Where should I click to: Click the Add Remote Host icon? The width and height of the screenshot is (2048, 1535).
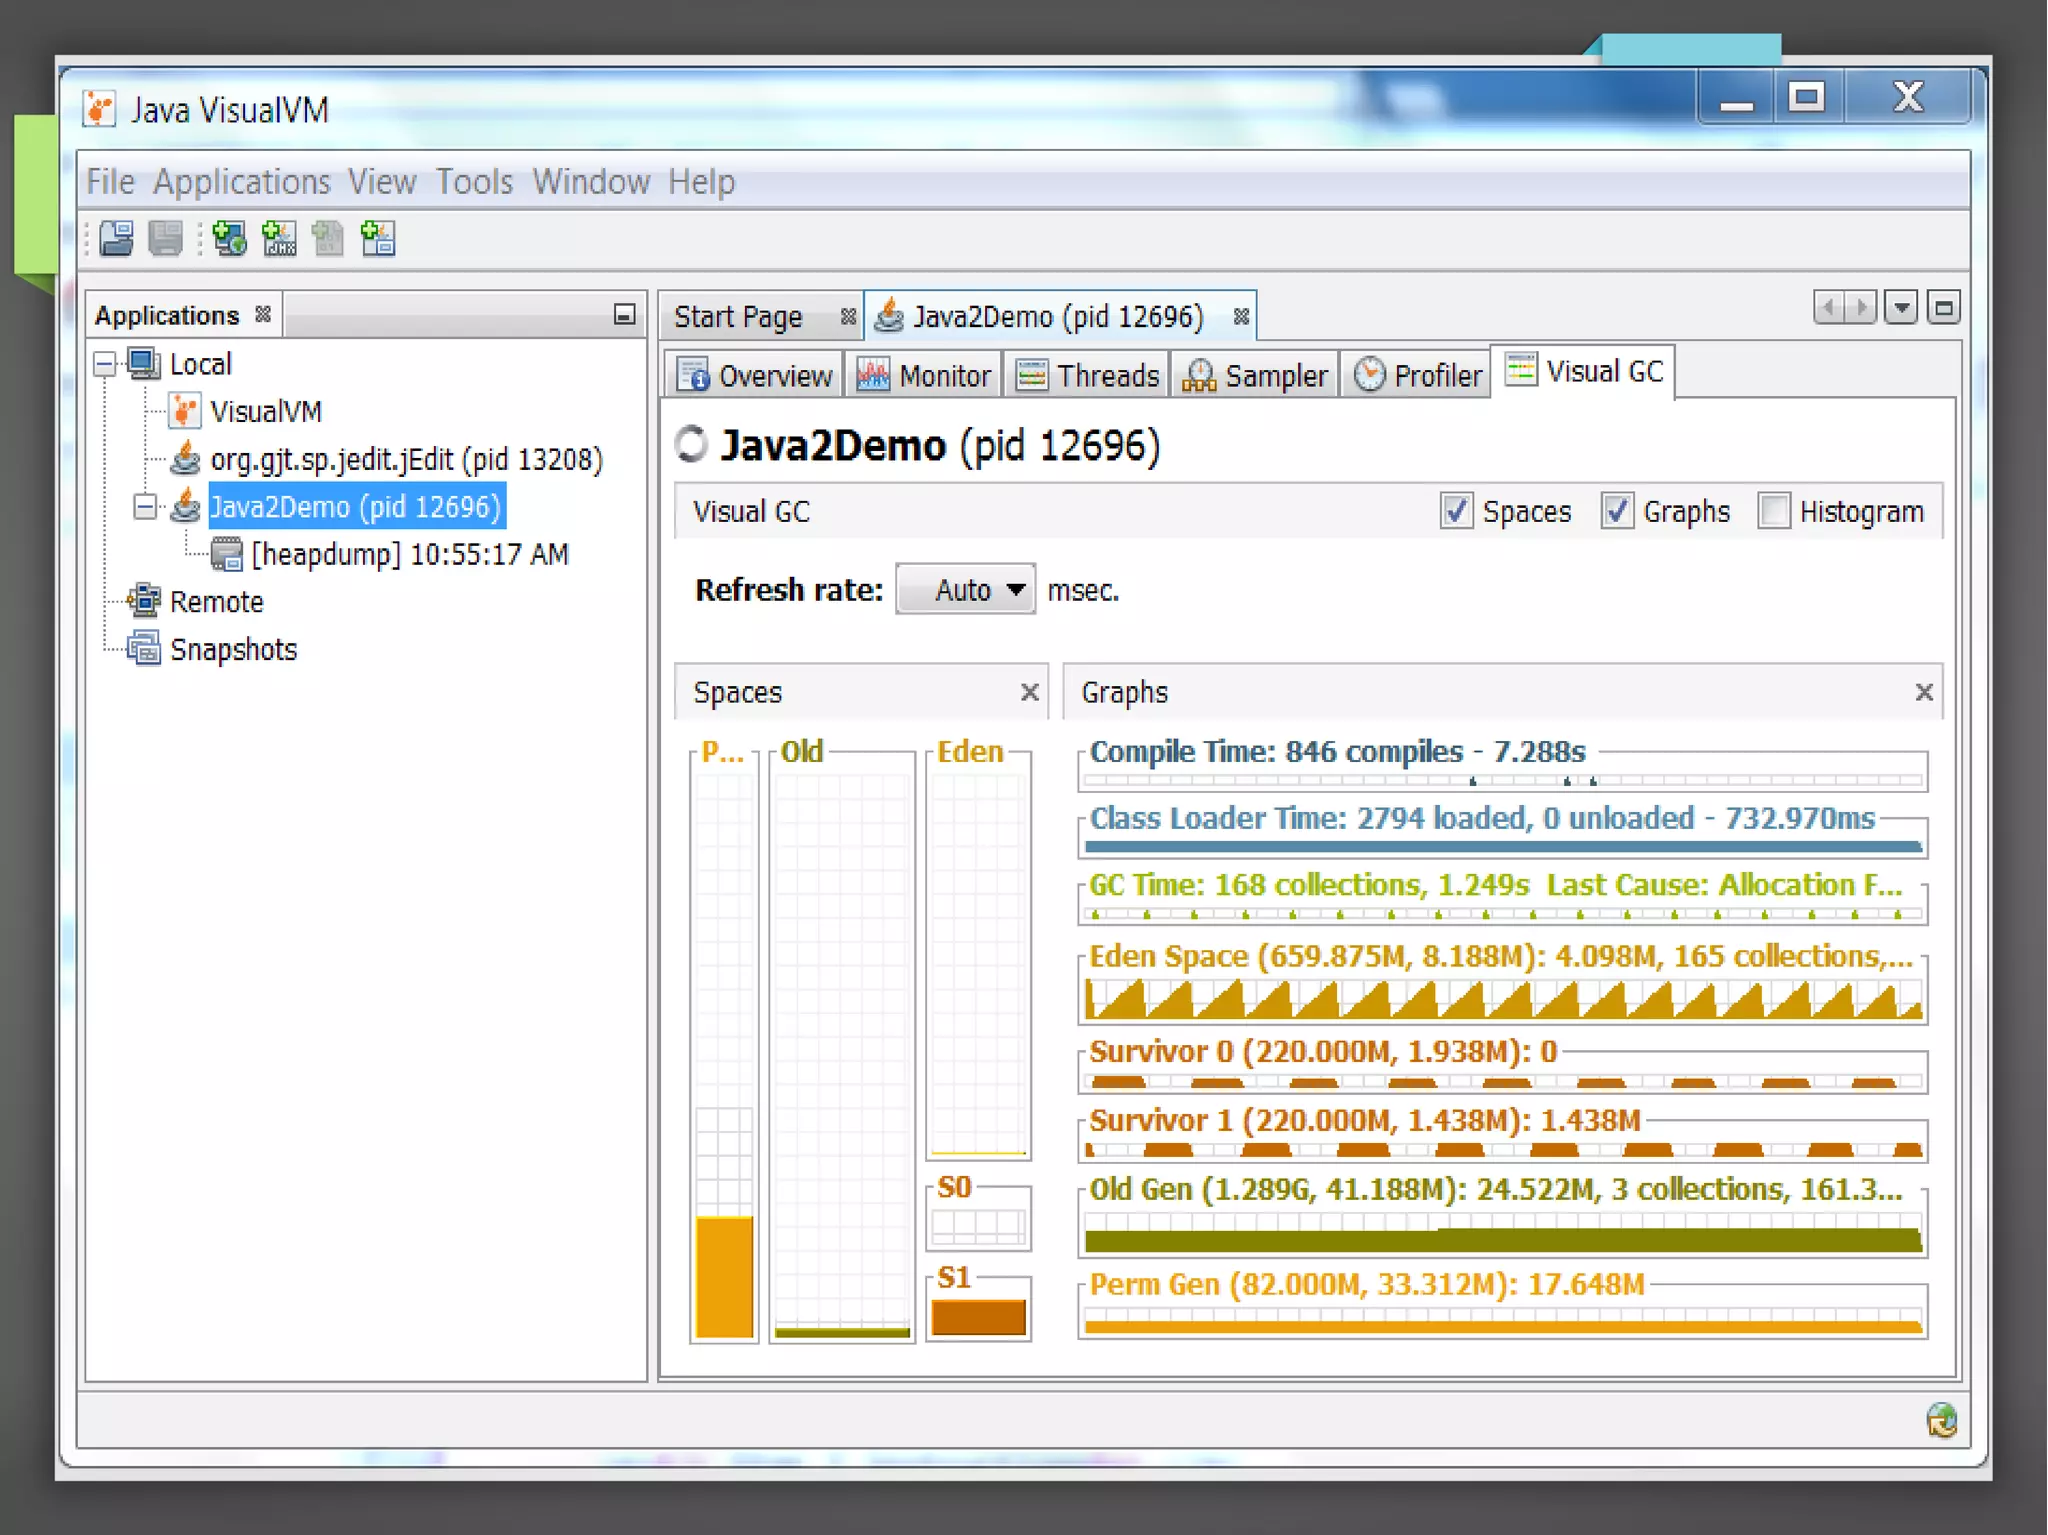230,239
